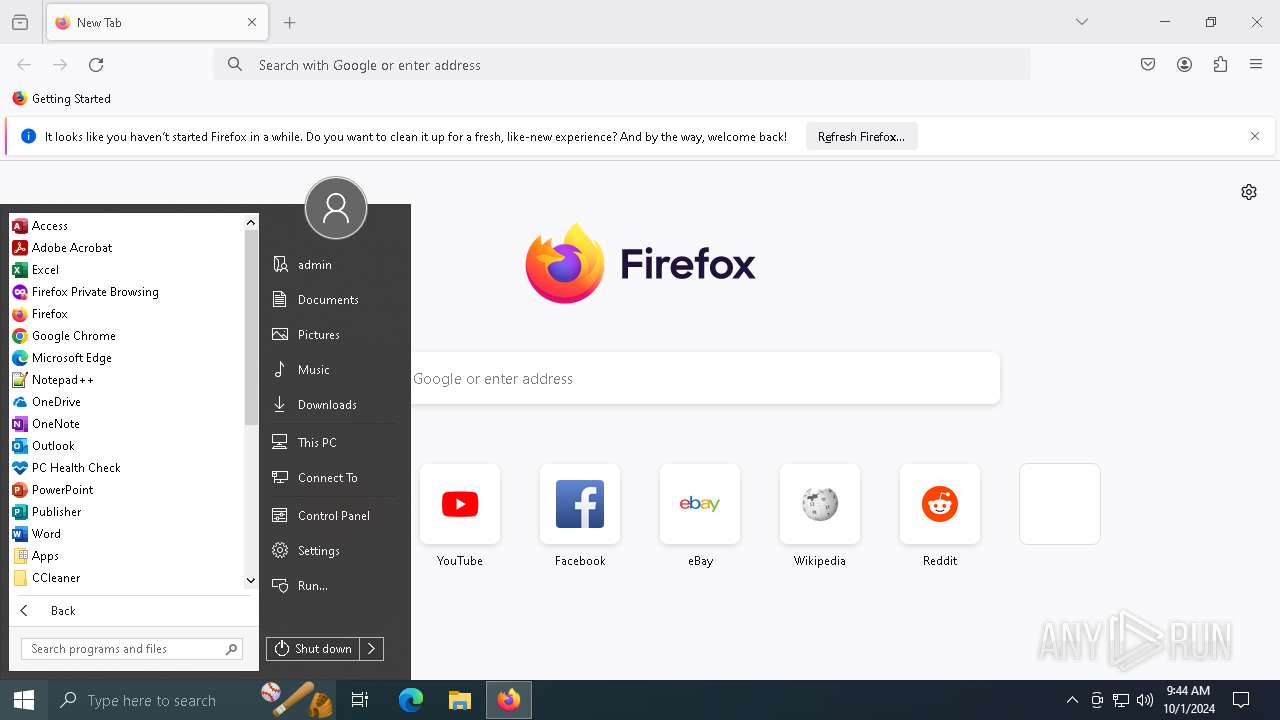Open OneNote from the programs list
1280x720 pixels.
(128, 424)
